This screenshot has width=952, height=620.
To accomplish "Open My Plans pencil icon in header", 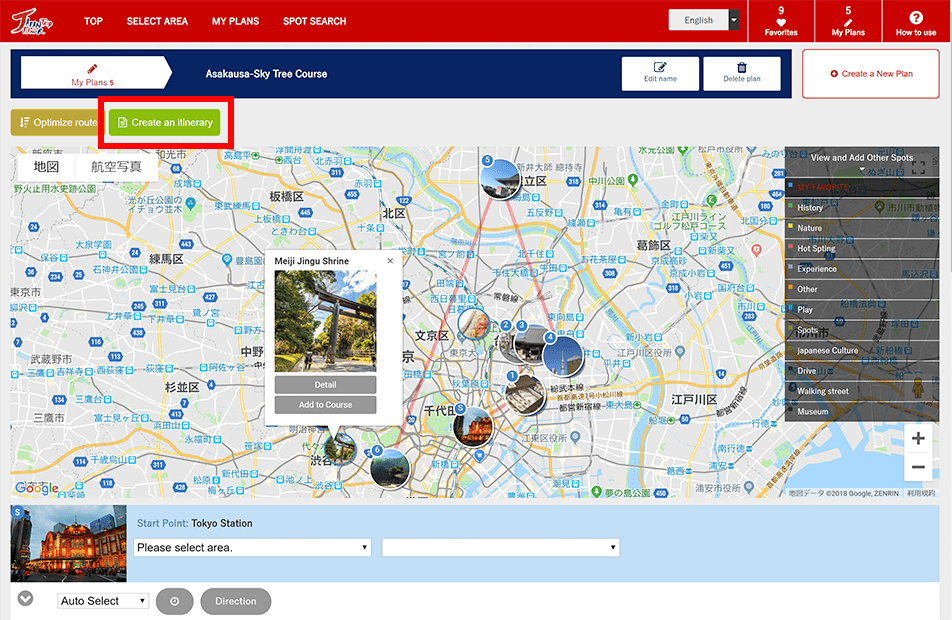I will [x=848, y=22].
